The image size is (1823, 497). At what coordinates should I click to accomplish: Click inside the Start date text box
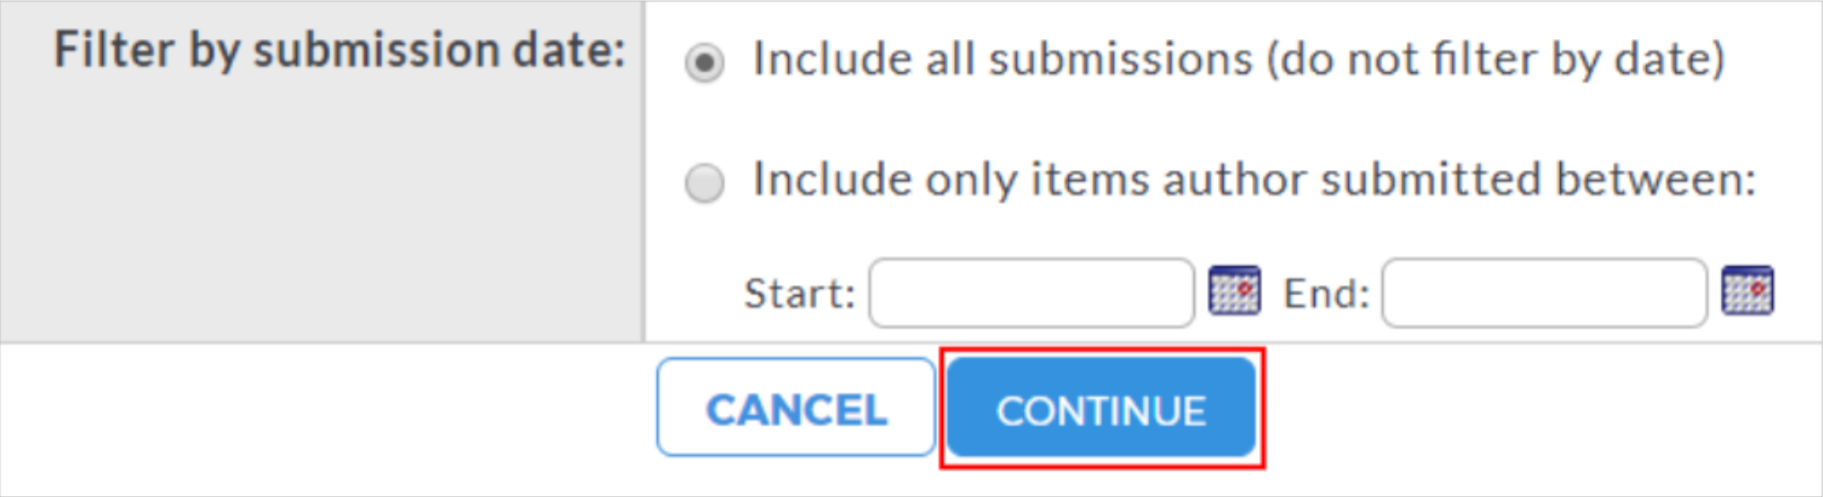[1031, 293]
